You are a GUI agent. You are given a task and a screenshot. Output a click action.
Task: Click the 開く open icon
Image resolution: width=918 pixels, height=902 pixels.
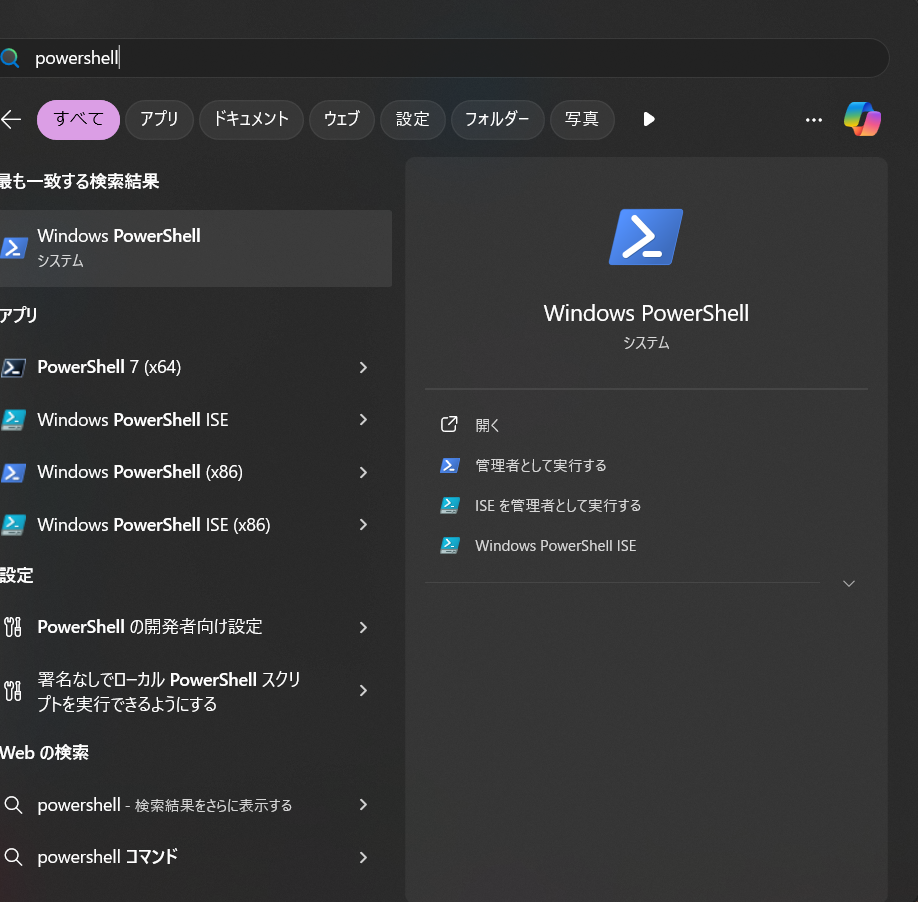(x=449, y=424)
